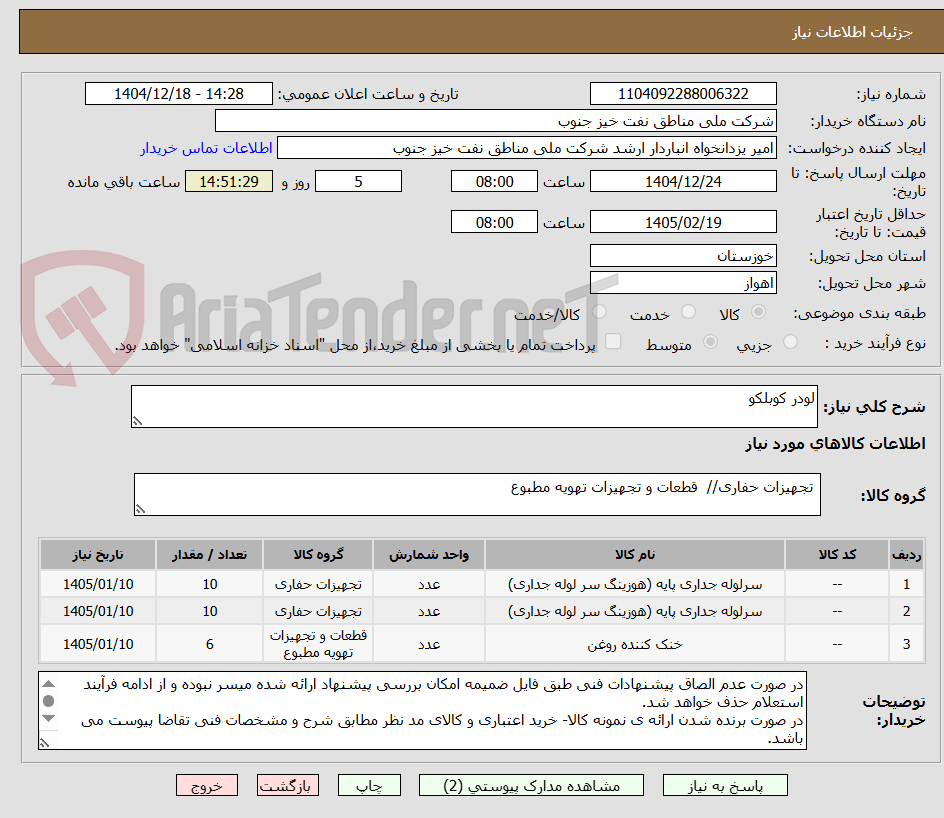The image size is (944, 818).
Task: Select the متوسط purchase type radio
Action: tap(710, 342)
